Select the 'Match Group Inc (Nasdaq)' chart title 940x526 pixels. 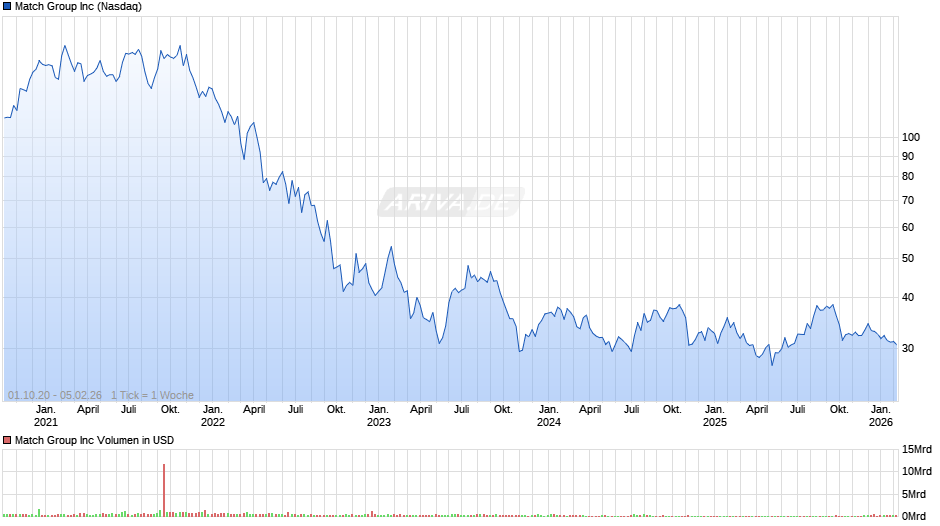coord(78,7)
